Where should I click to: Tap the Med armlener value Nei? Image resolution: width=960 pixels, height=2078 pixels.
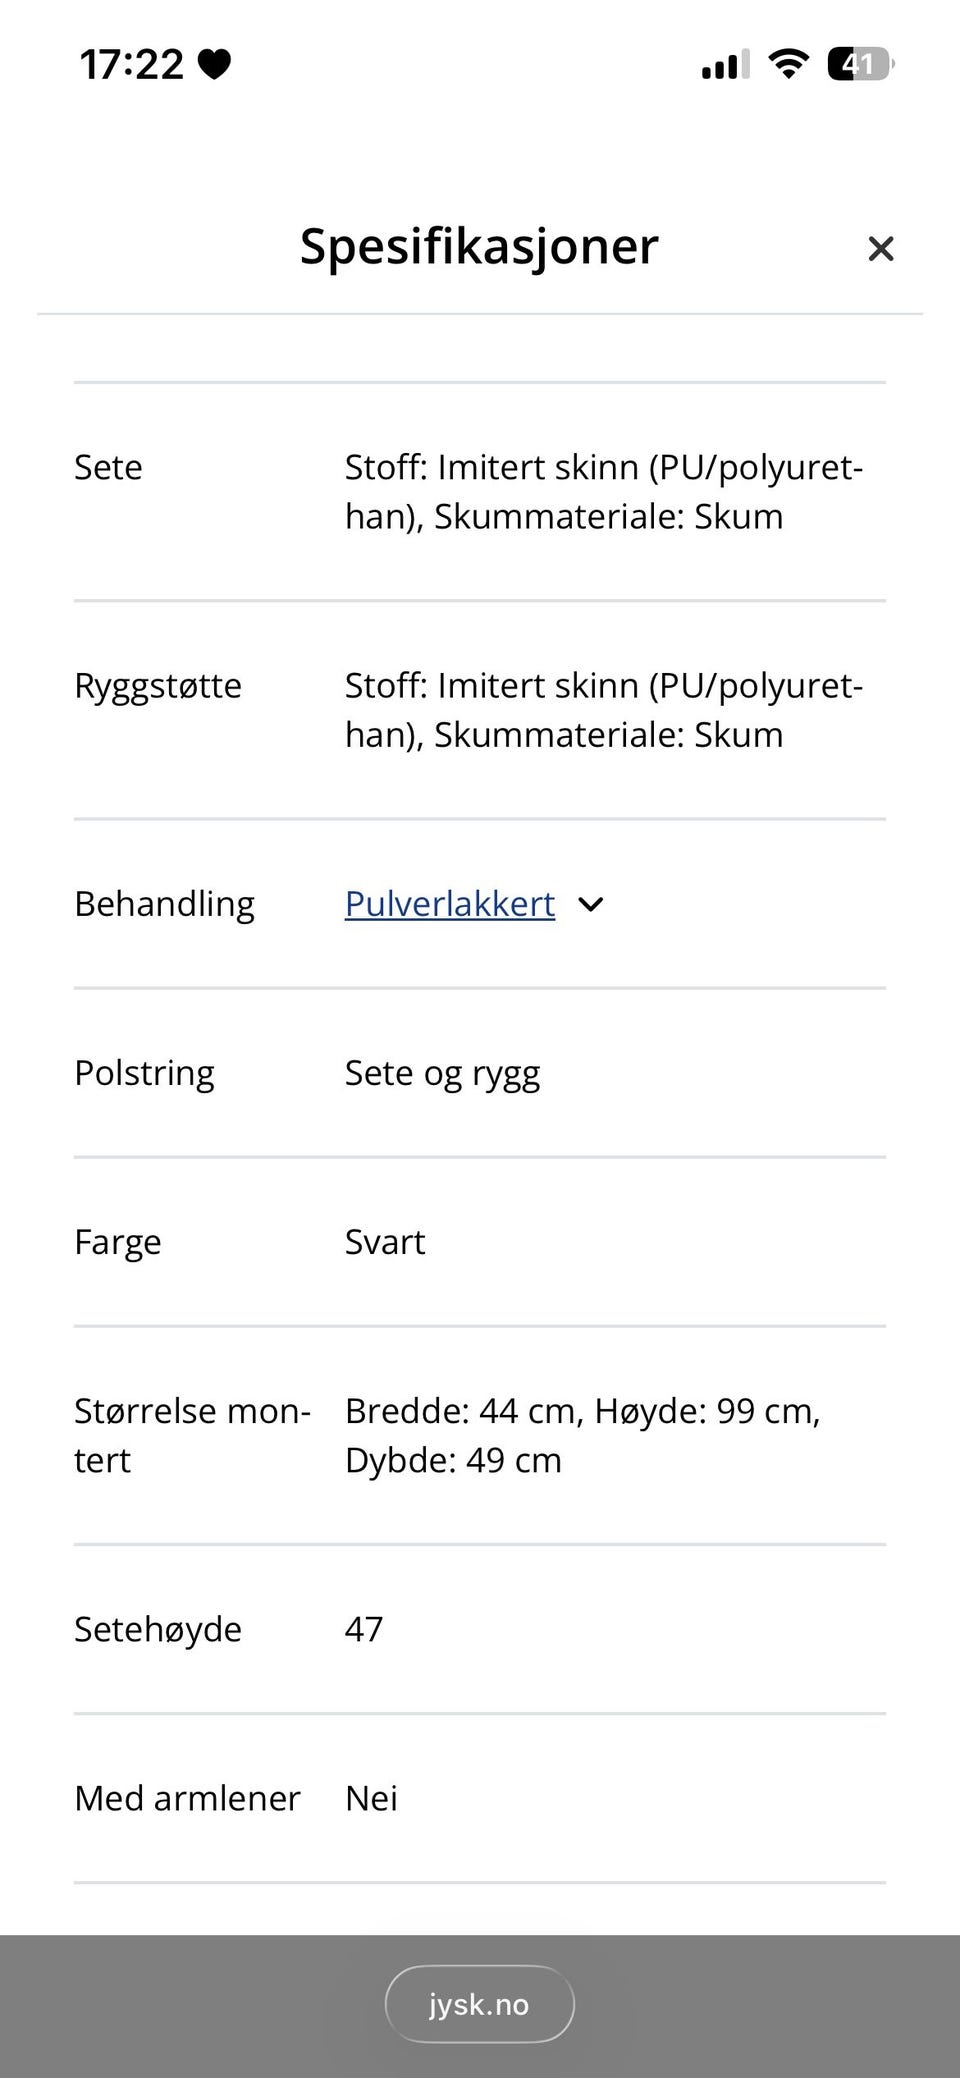pos(371,1798)
